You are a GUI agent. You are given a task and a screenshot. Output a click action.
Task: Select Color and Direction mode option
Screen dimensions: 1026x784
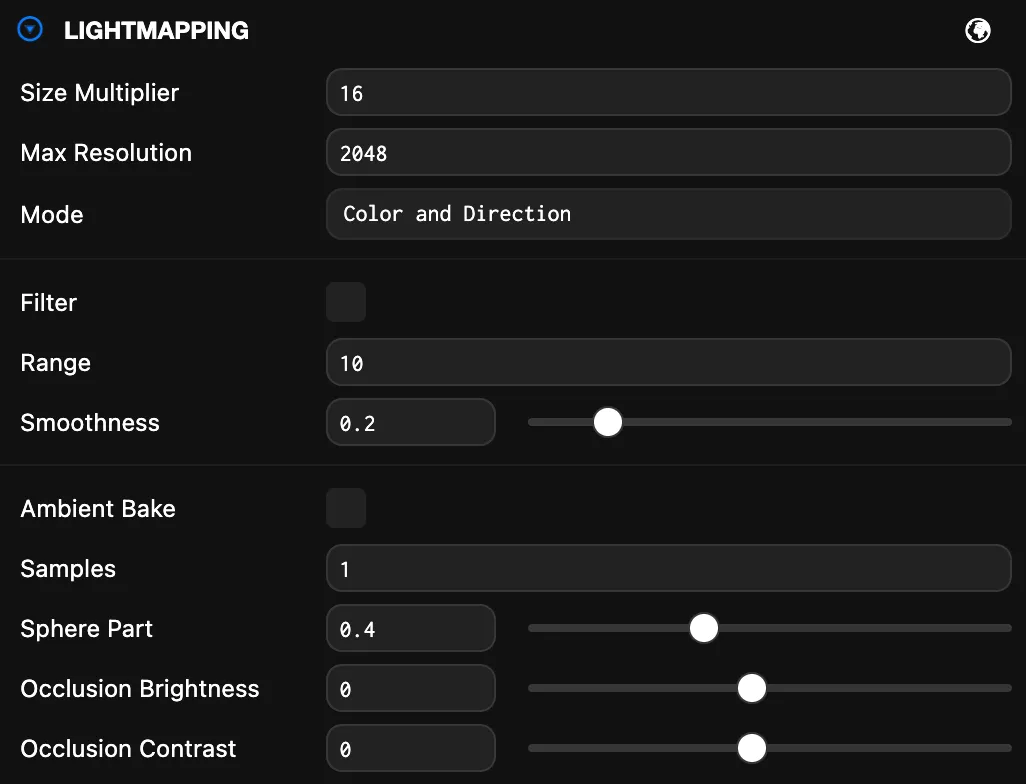pos(668,213)
